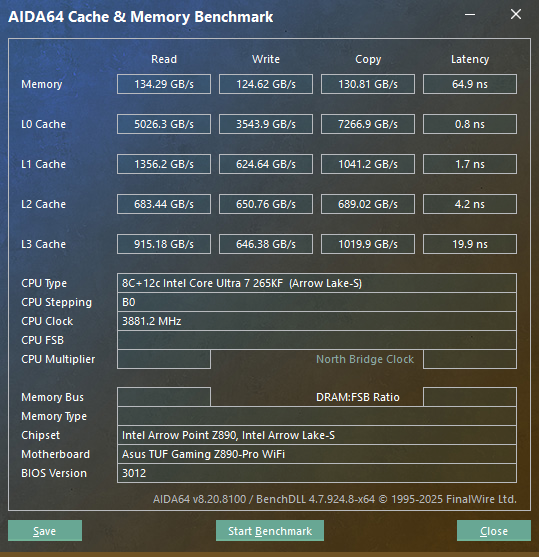Click the CPU Clock label
Image resolution: width=539 pixels, height=557 pixels.
click(47, 321)
